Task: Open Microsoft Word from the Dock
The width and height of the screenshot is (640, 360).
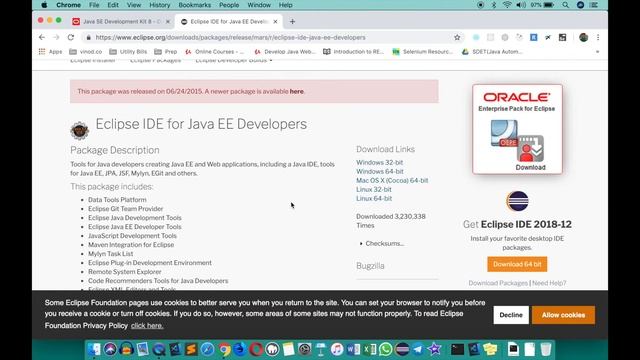Action: [x=353, y=349]
